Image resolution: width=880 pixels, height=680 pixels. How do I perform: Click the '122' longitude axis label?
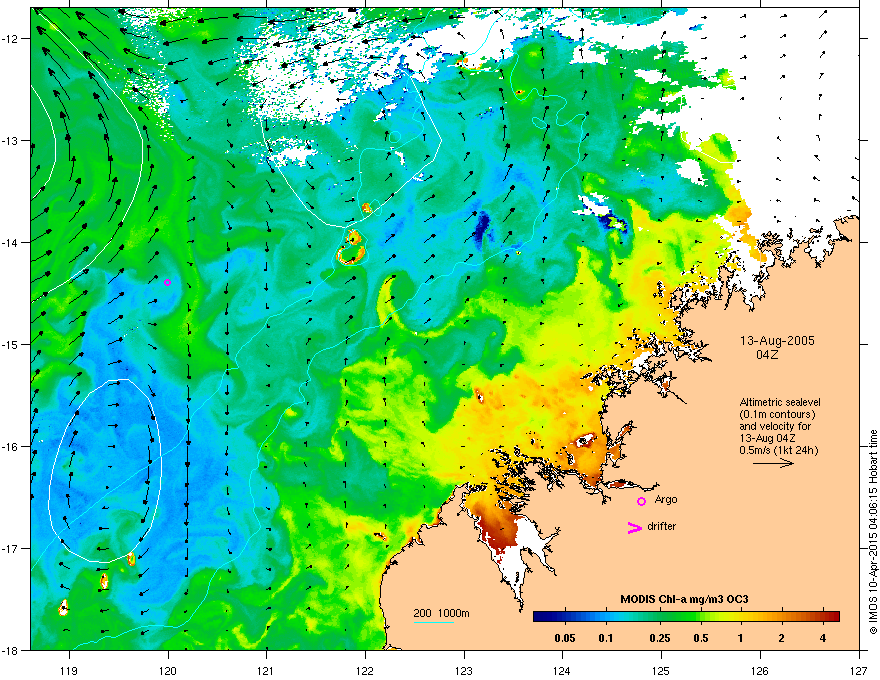(x=365, y=670)
